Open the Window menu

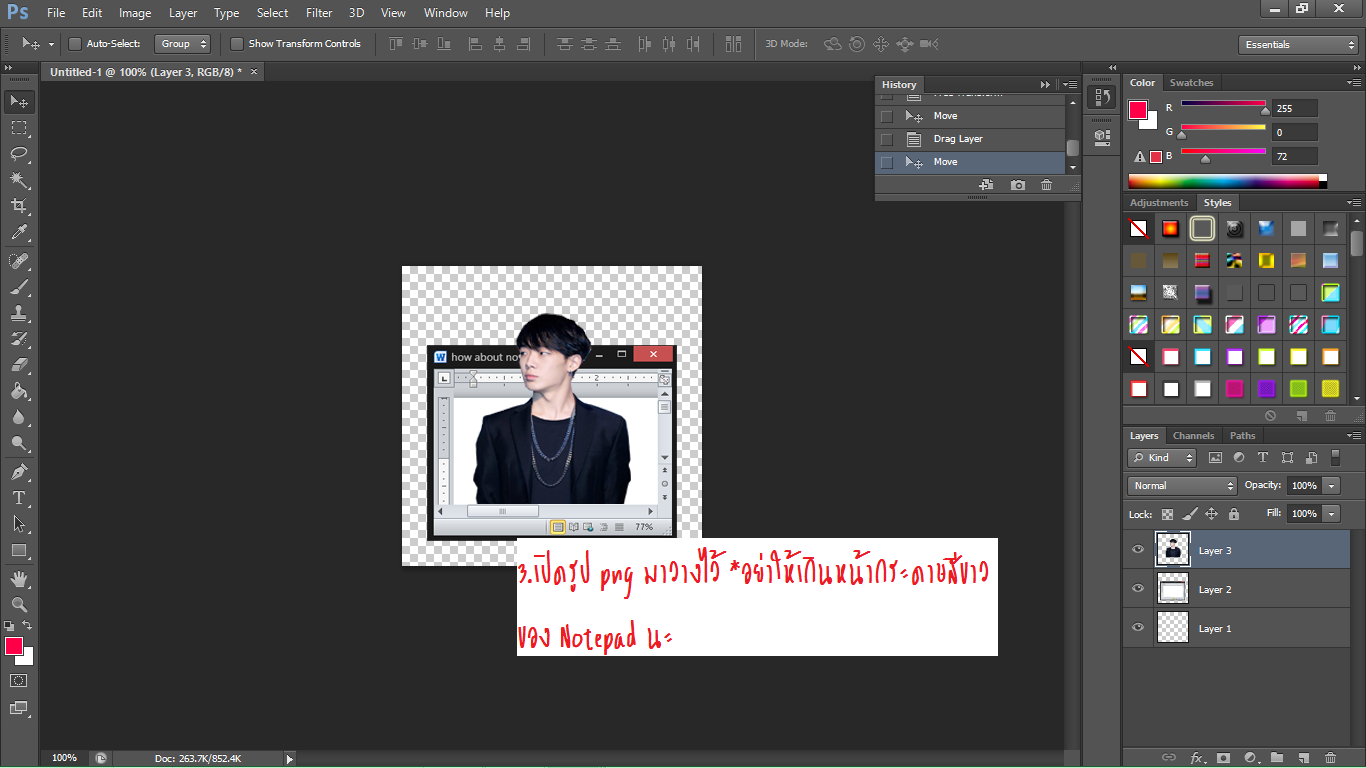coord(446,13)
